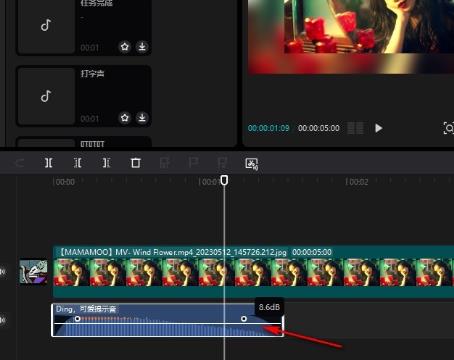Image resolution: width=454 pixels, height=360 pixels.
Task: Preview the 打字声 music note thumbnail
Action: tap(46, 96)
